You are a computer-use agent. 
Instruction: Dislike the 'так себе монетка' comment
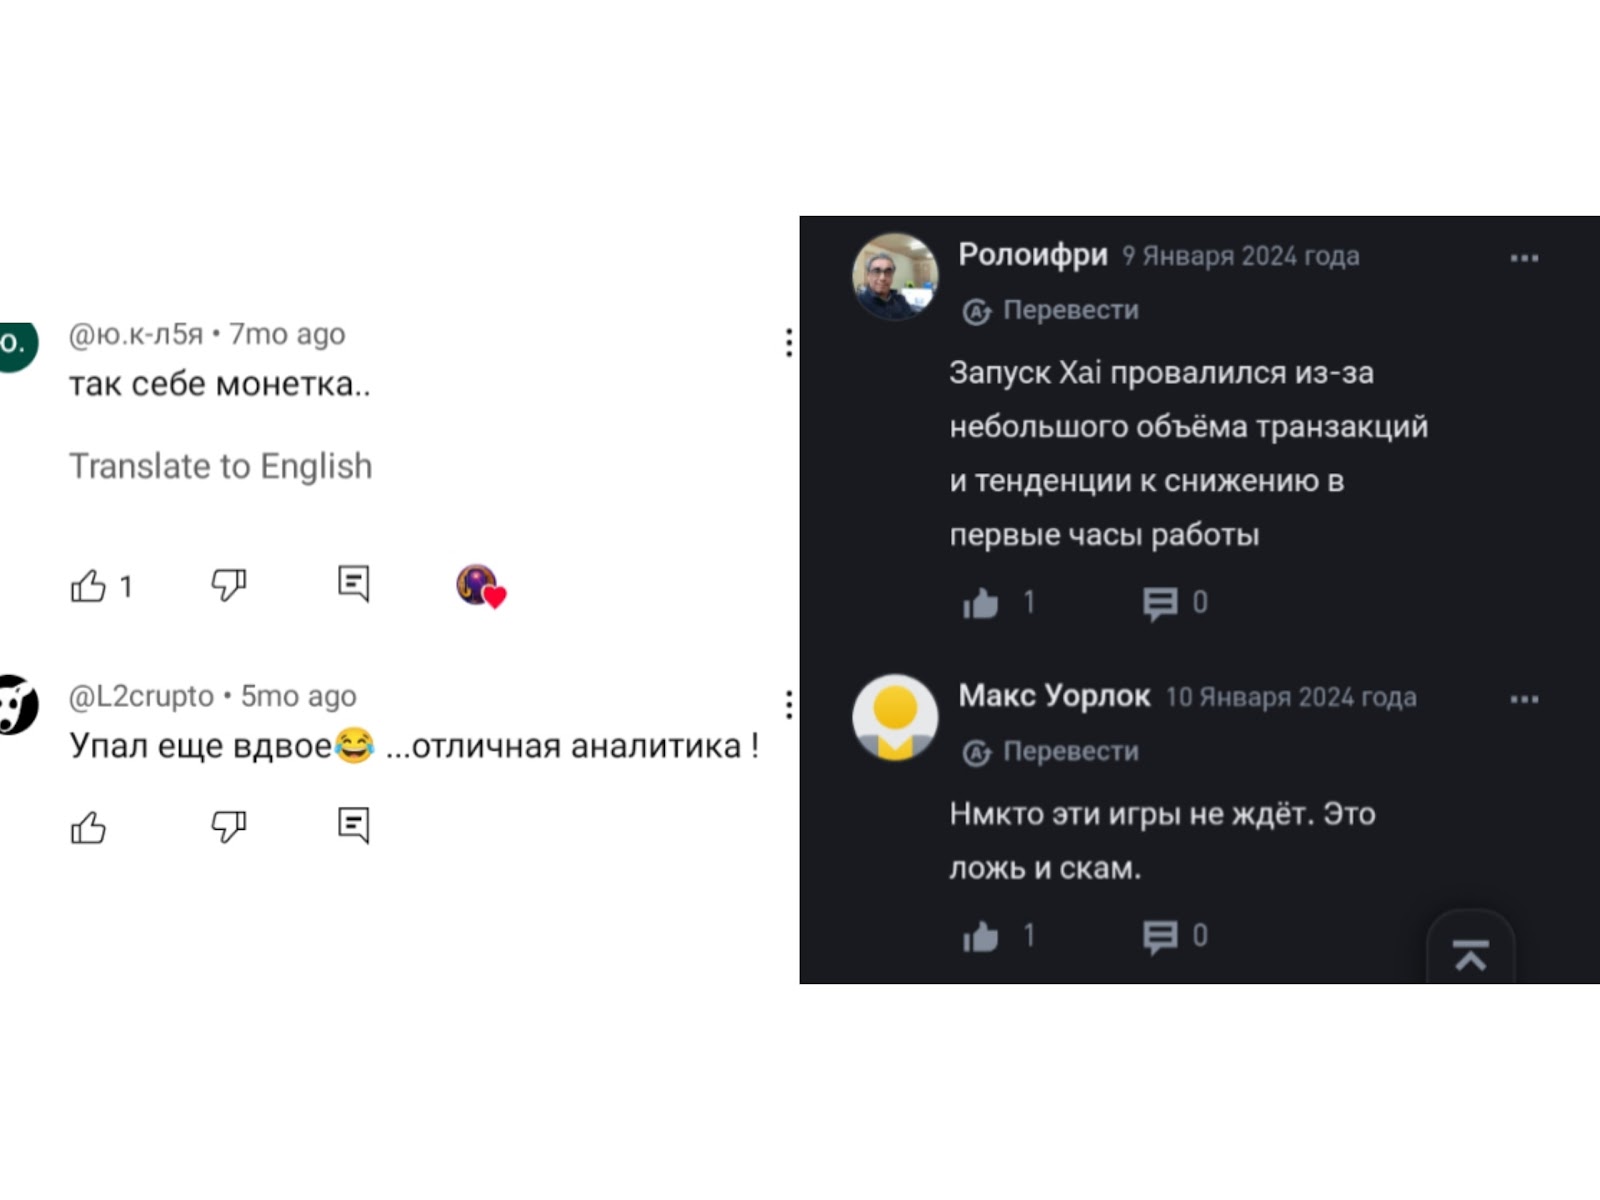pos(228,584)
